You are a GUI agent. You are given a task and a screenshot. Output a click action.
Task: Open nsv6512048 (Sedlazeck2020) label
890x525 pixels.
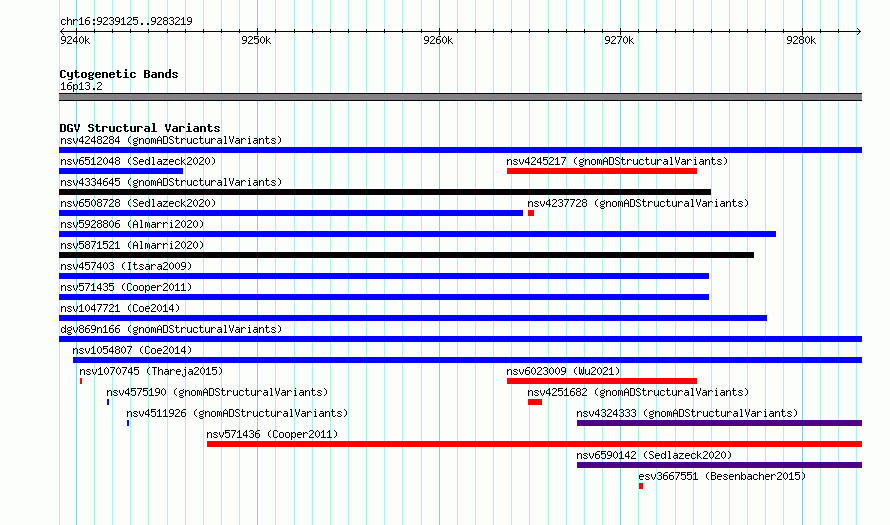pyautogui.click(x=138, y=161)
